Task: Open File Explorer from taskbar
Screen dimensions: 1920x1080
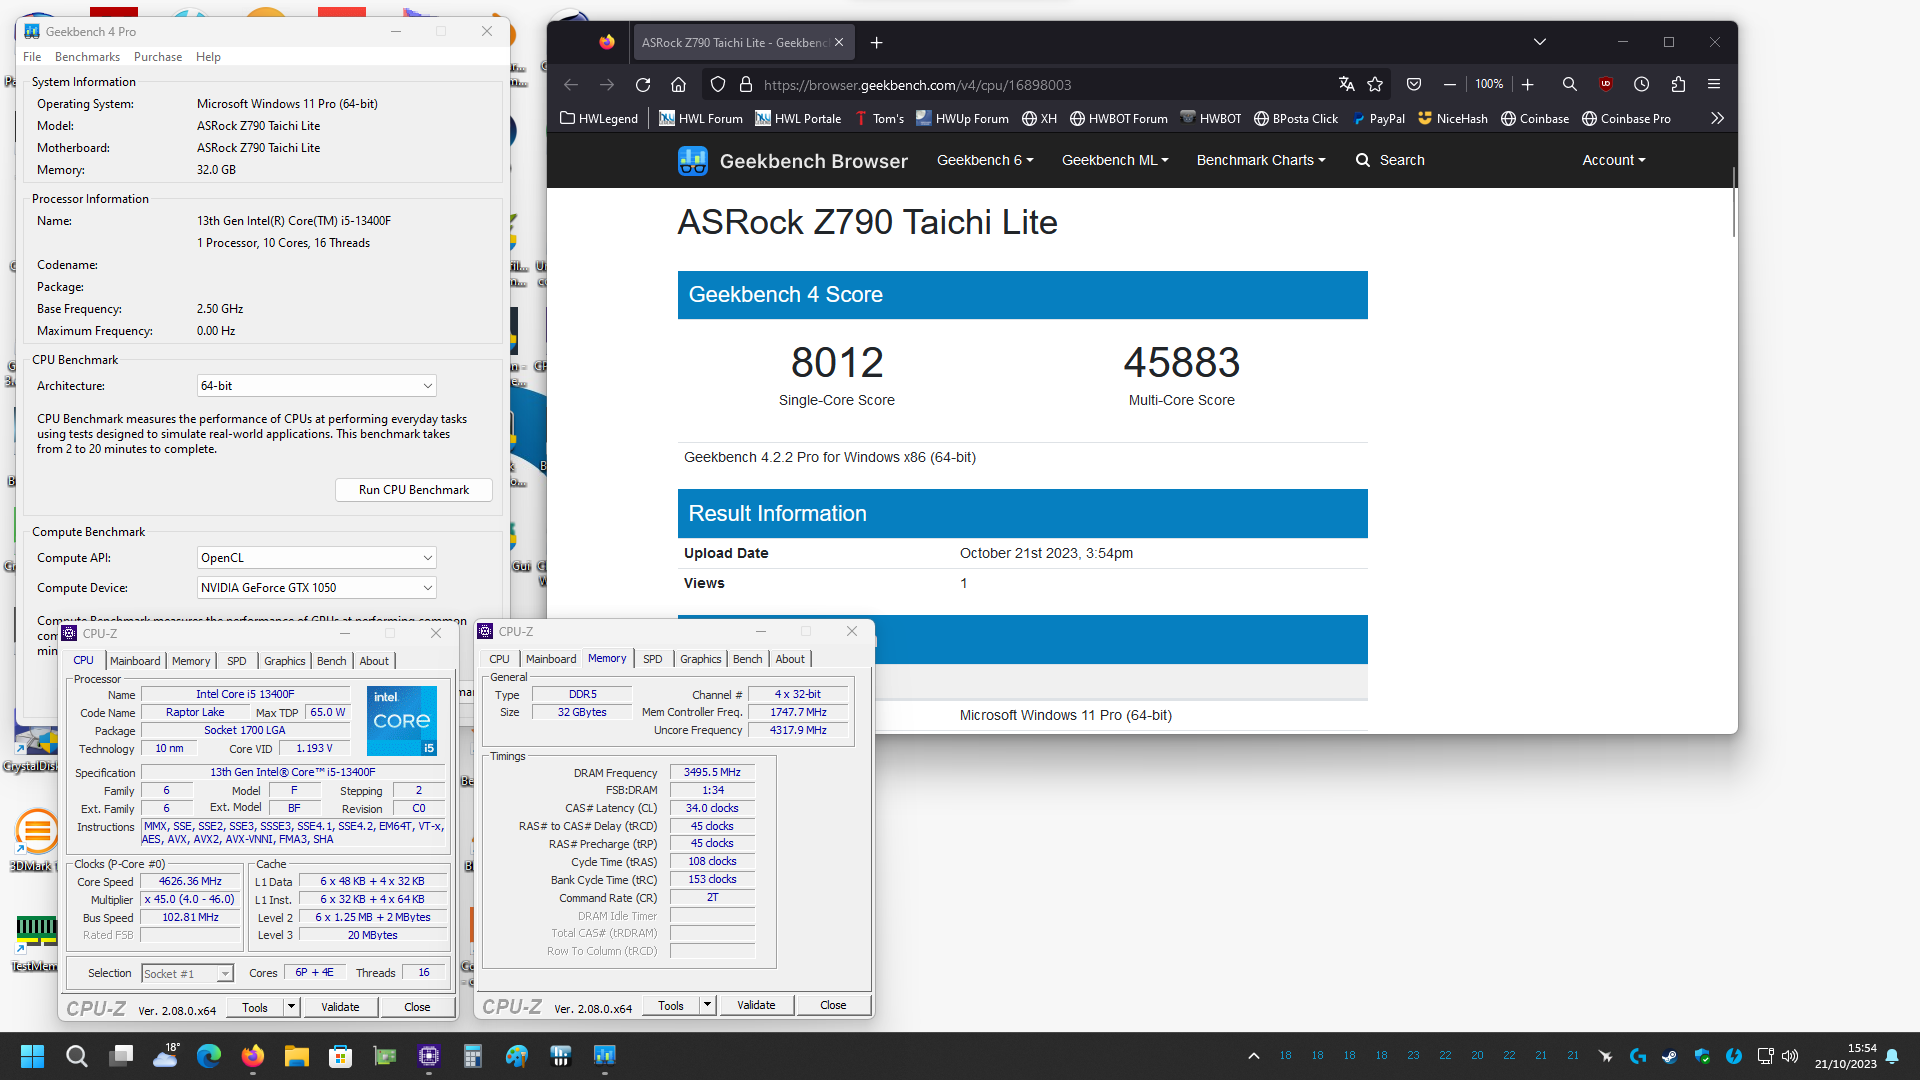Action: coord(296,1056)
